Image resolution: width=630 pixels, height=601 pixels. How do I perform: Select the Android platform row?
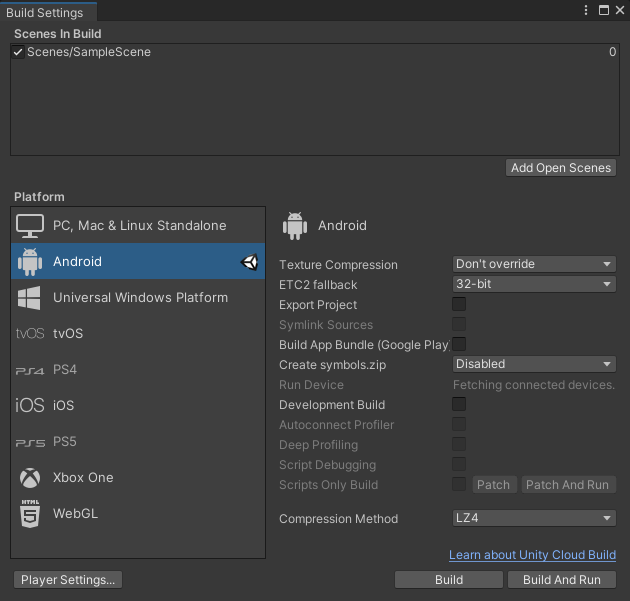[x=138, y=262]
